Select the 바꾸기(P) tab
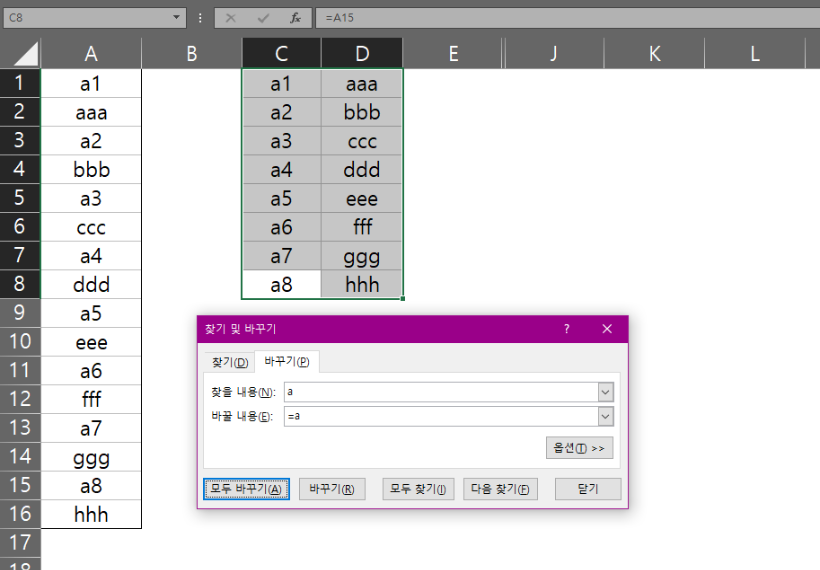The height and width of the screenshot is (570, 820). point(287,361)
